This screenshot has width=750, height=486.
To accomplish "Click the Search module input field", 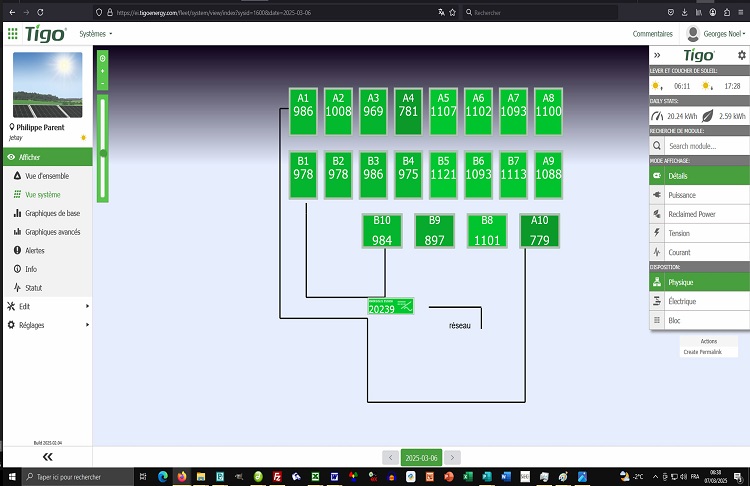I will (x=706, y=147).
